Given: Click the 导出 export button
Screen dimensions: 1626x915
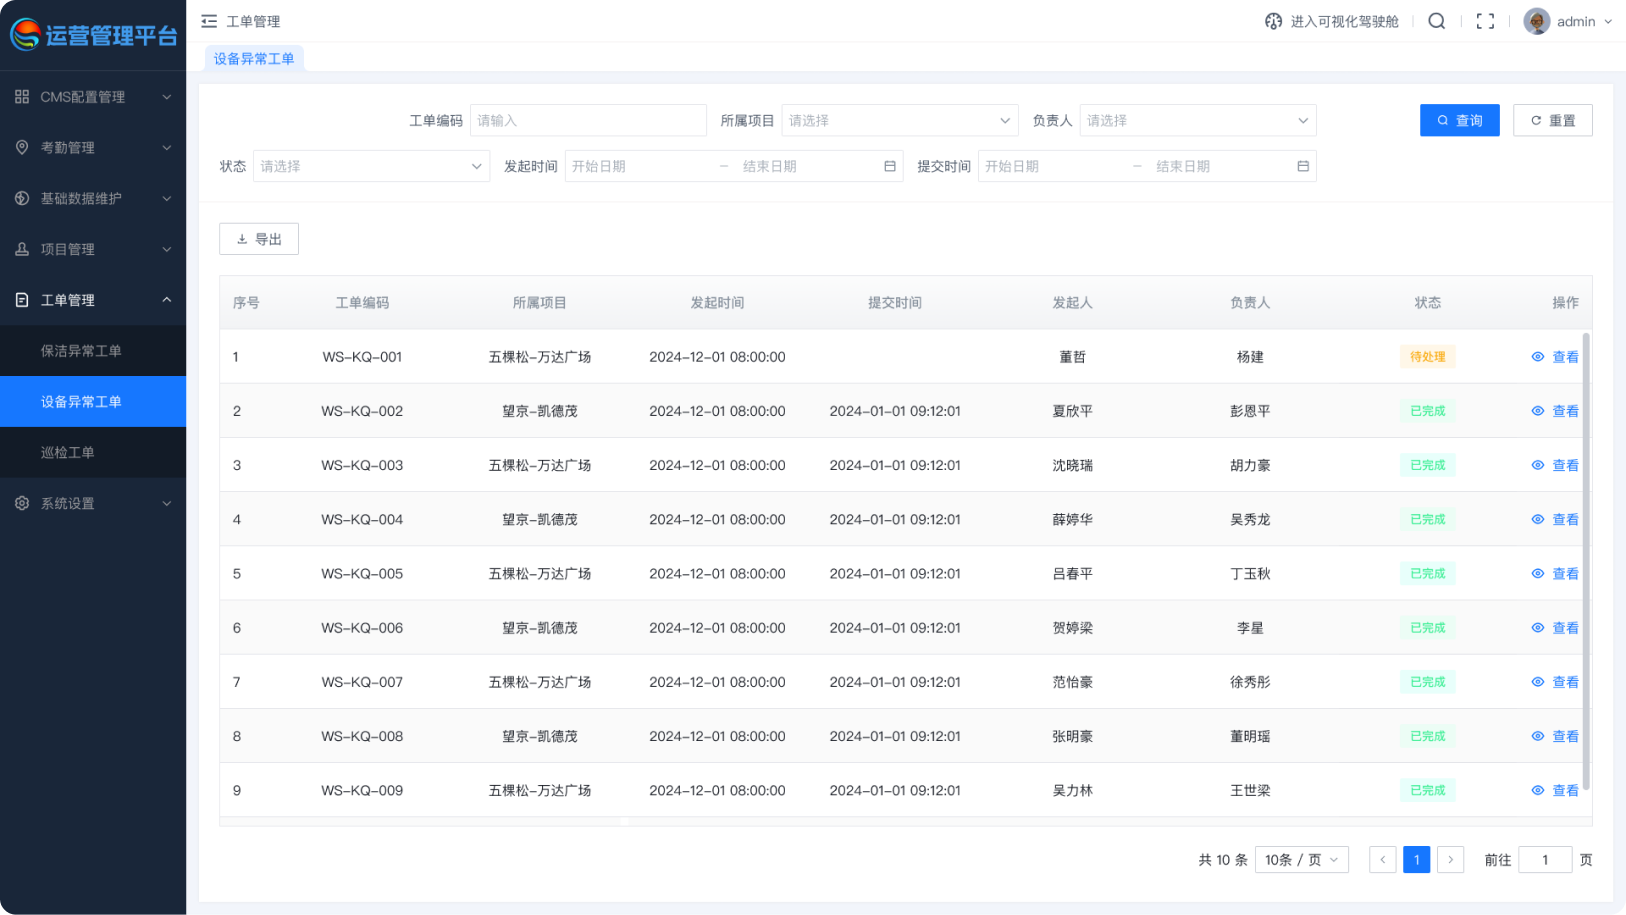Looking at the screenshot, I should click(x=259, y=239).
